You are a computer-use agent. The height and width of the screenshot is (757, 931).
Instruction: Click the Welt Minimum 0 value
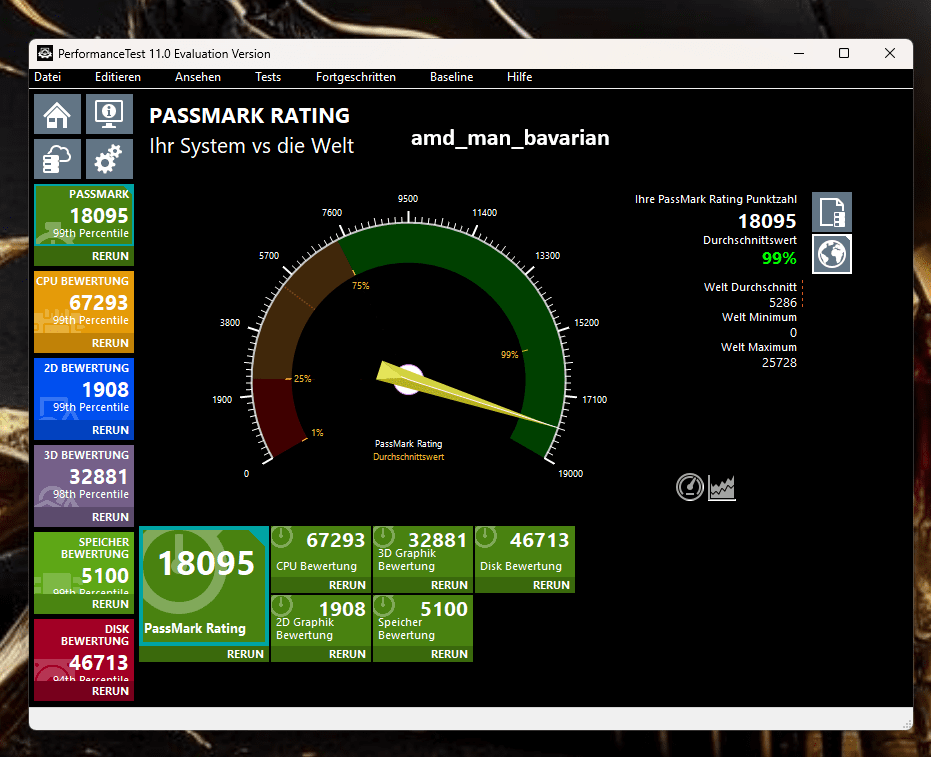[793, 332]
